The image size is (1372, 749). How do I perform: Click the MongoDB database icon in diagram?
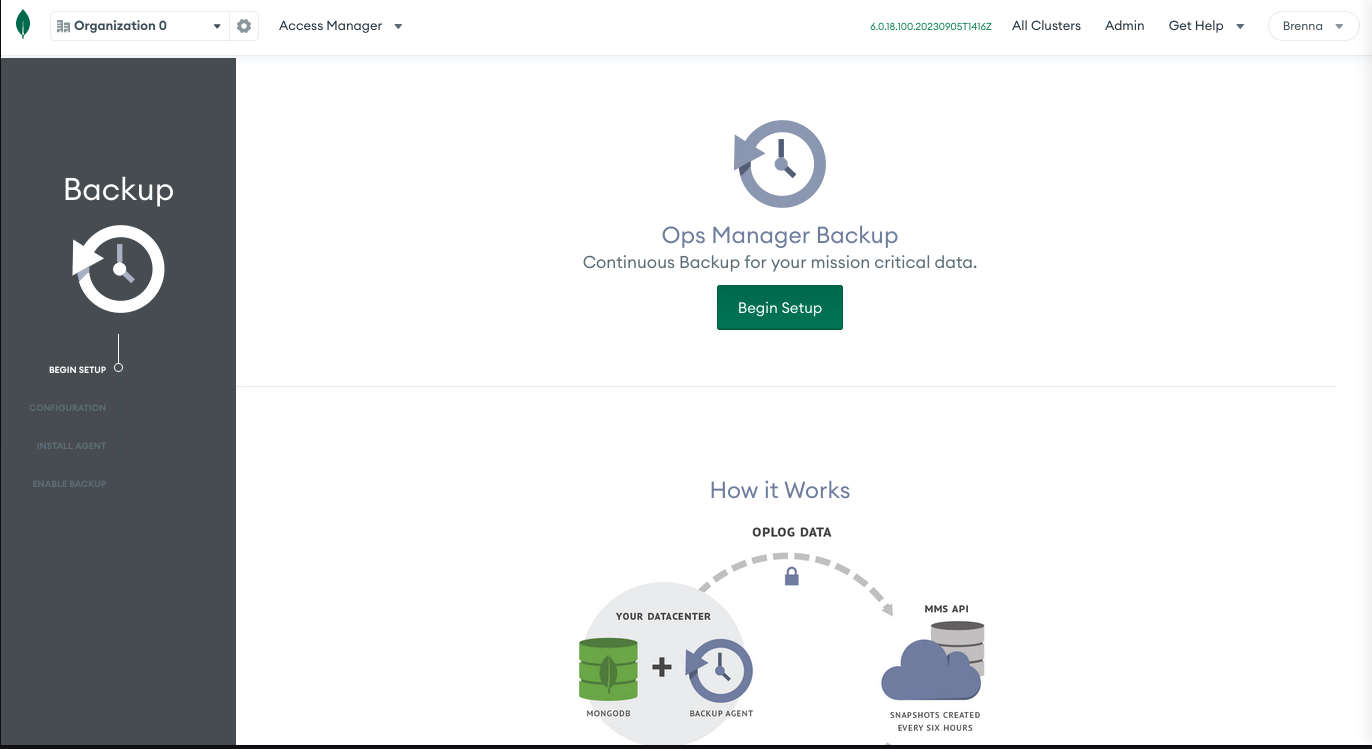tap(608, 668)
